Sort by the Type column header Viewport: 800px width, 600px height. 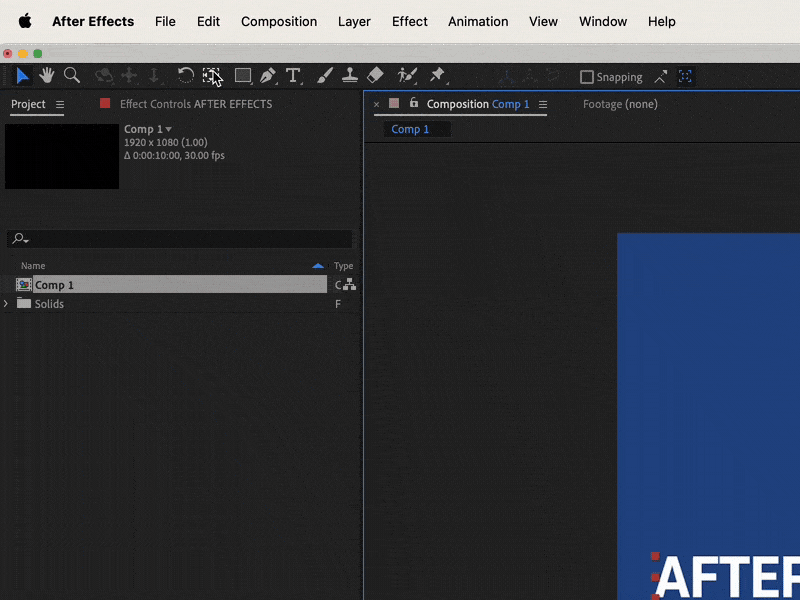click(343, 266)
